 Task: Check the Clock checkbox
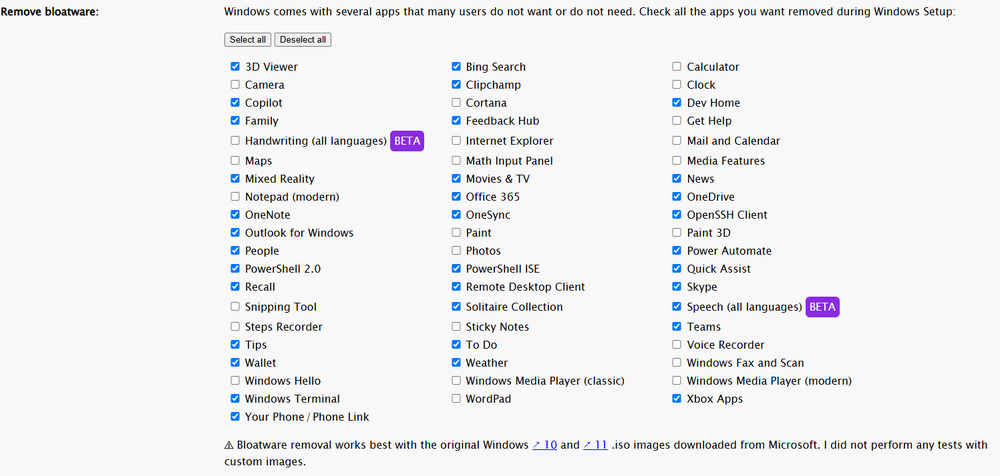coord(677,84)
